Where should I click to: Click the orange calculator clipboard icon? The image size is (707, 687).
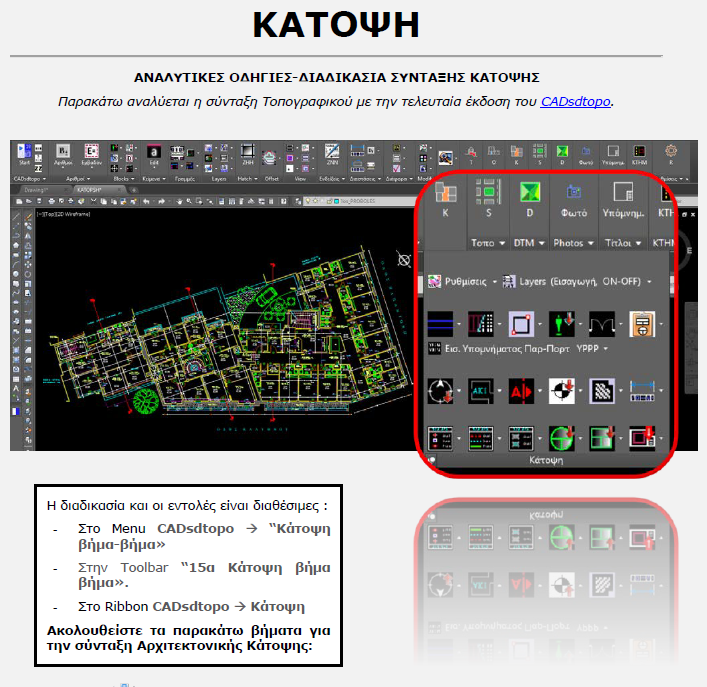pyautogui.click(x=642, y=324)
